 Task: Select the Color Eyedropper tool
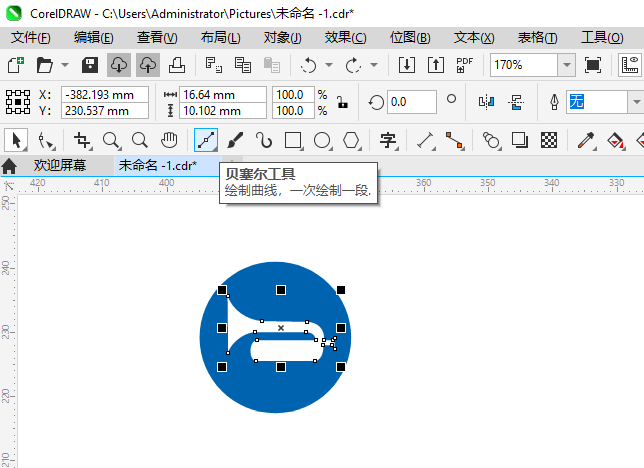pos(586,141)
